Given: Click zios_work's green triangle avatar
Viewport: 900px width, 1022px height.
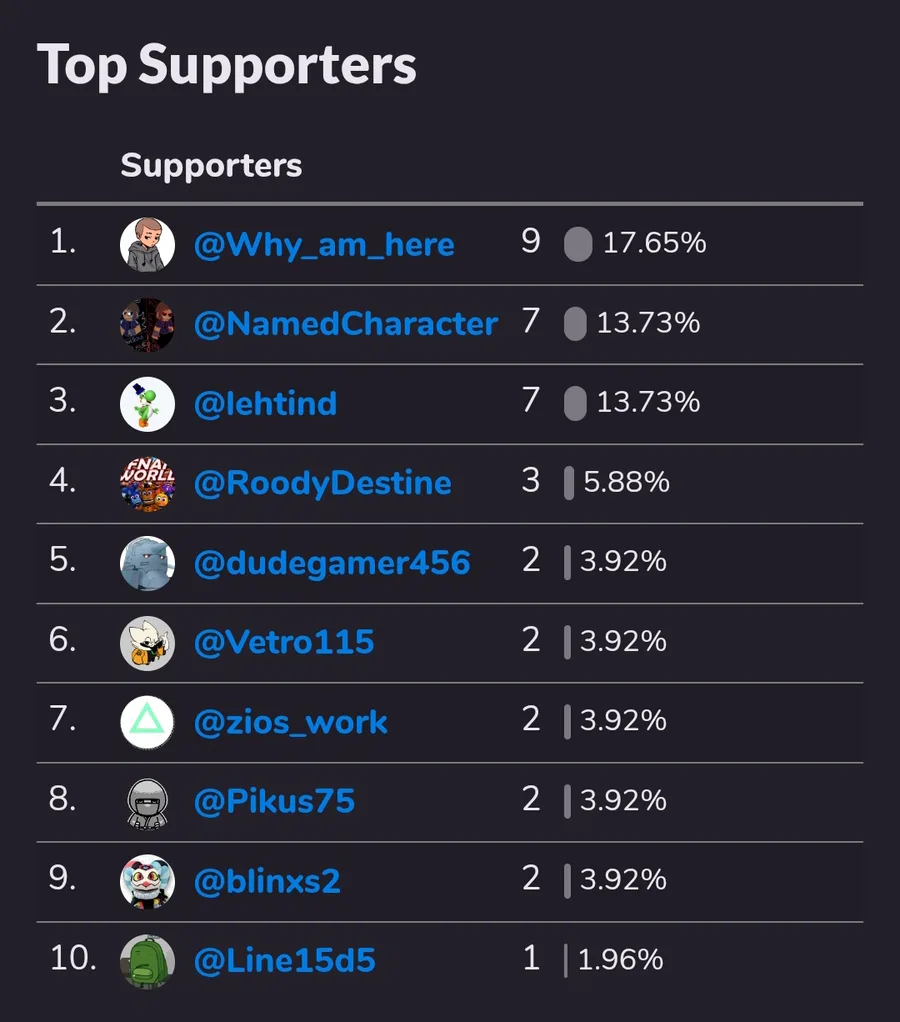Looking at the screenshot, I should point(147,723).
